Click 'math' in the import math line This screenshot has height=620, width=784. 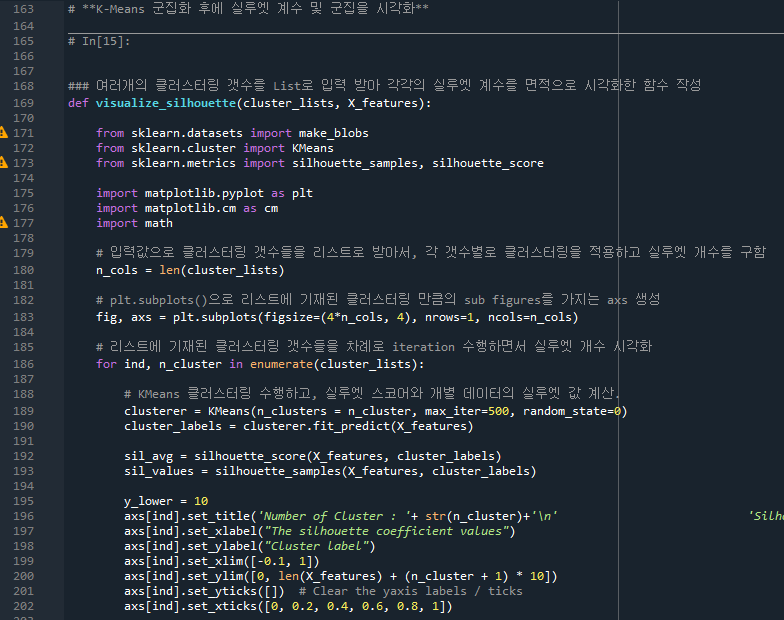(x=158, y=223)
